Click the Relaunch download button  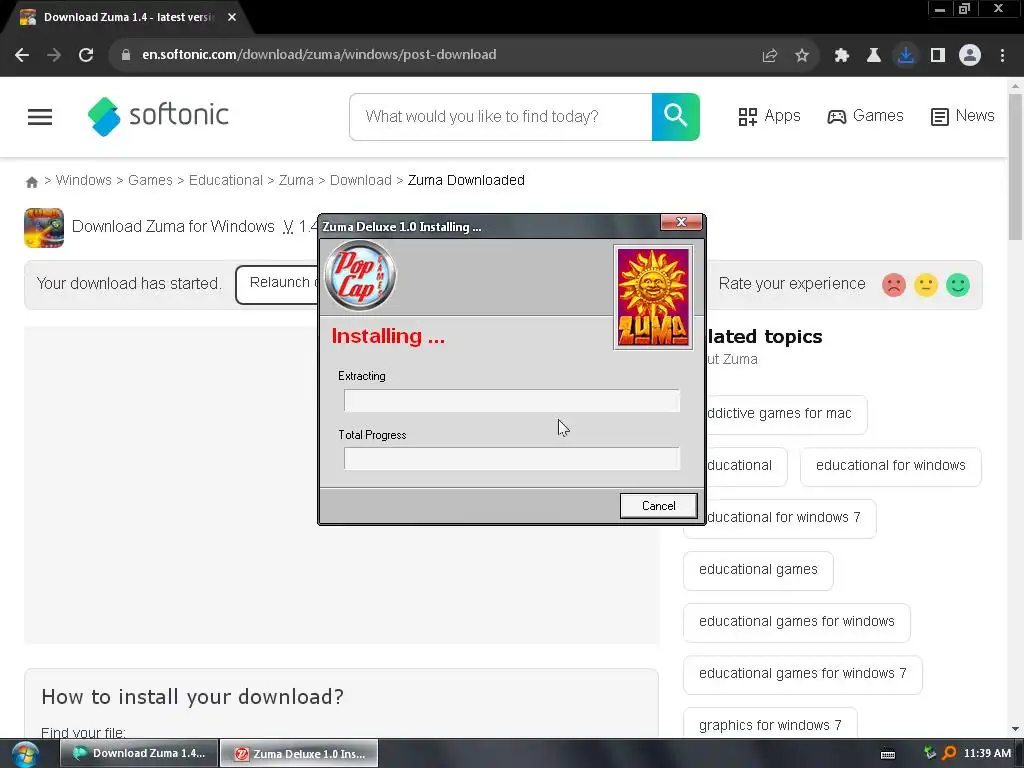278,284
